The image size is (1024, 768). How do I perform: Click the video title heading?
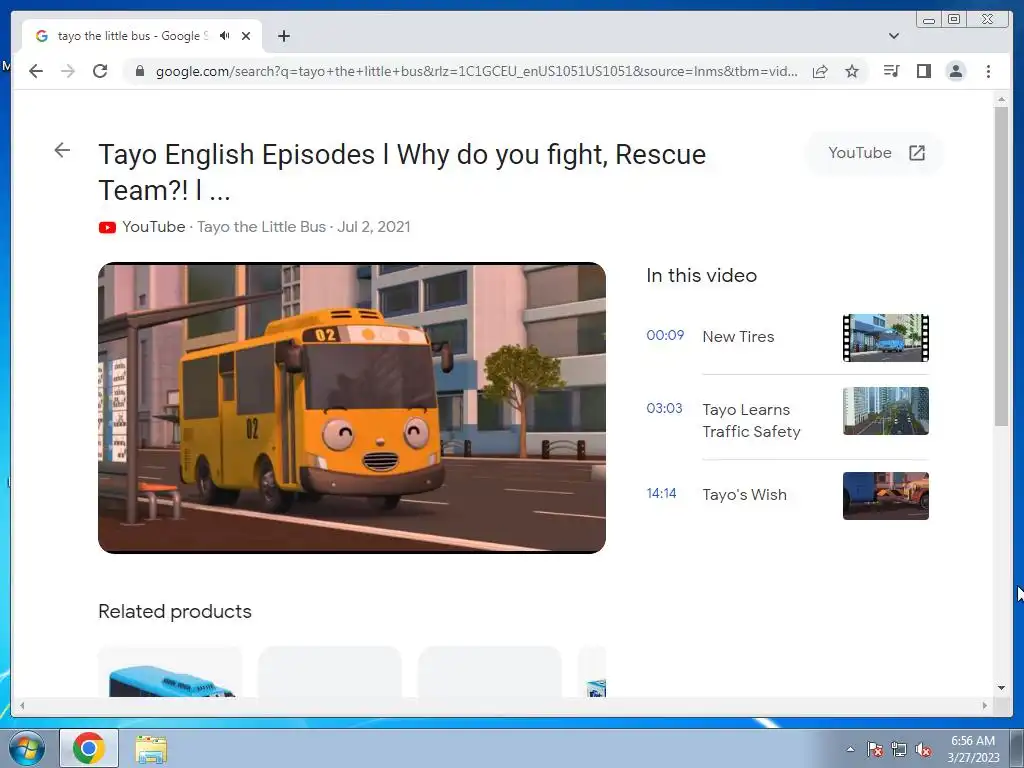point(402,172)
